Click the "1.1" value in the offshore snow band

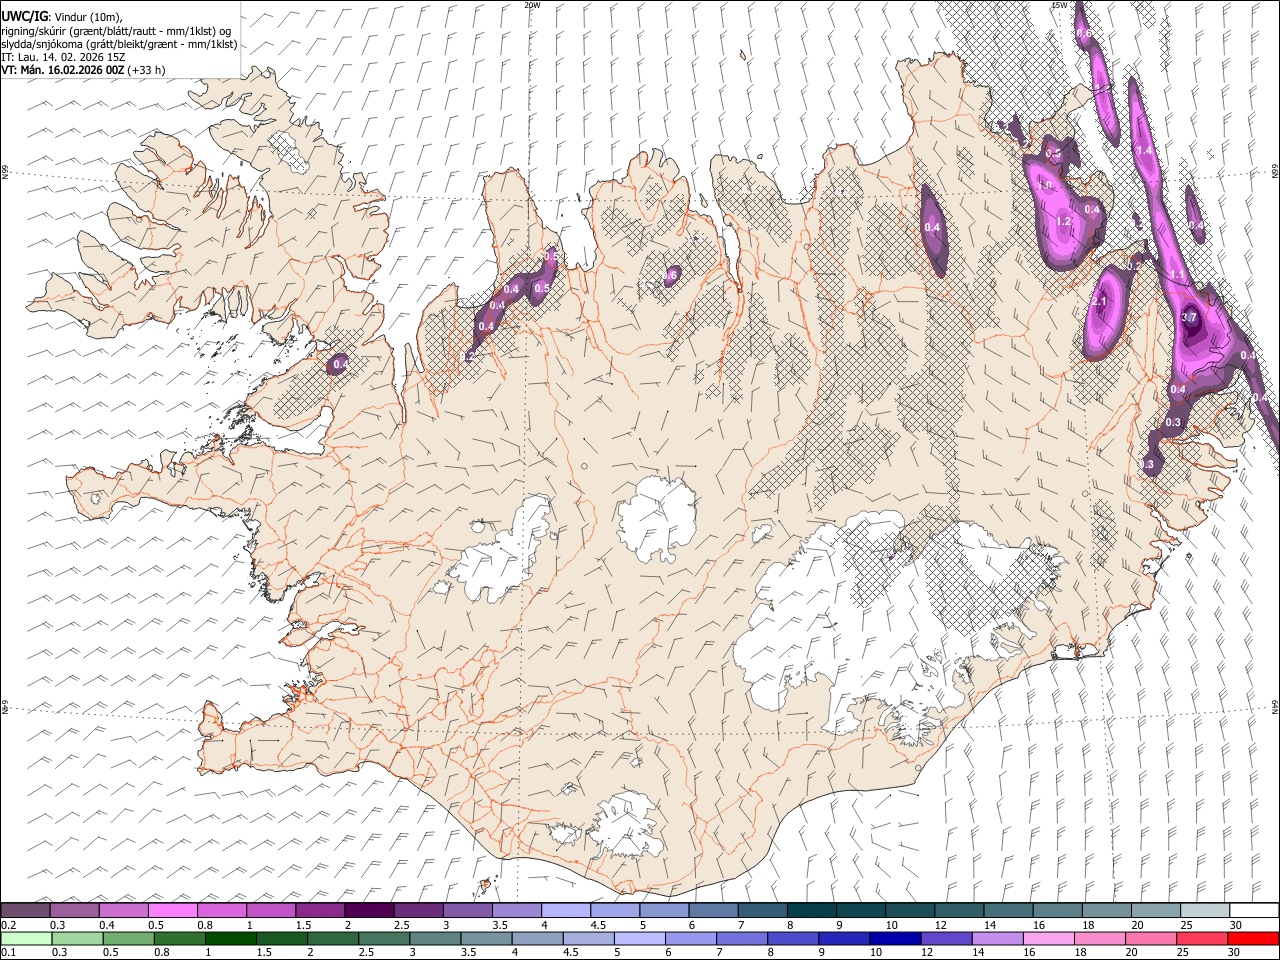point(1177,274)
